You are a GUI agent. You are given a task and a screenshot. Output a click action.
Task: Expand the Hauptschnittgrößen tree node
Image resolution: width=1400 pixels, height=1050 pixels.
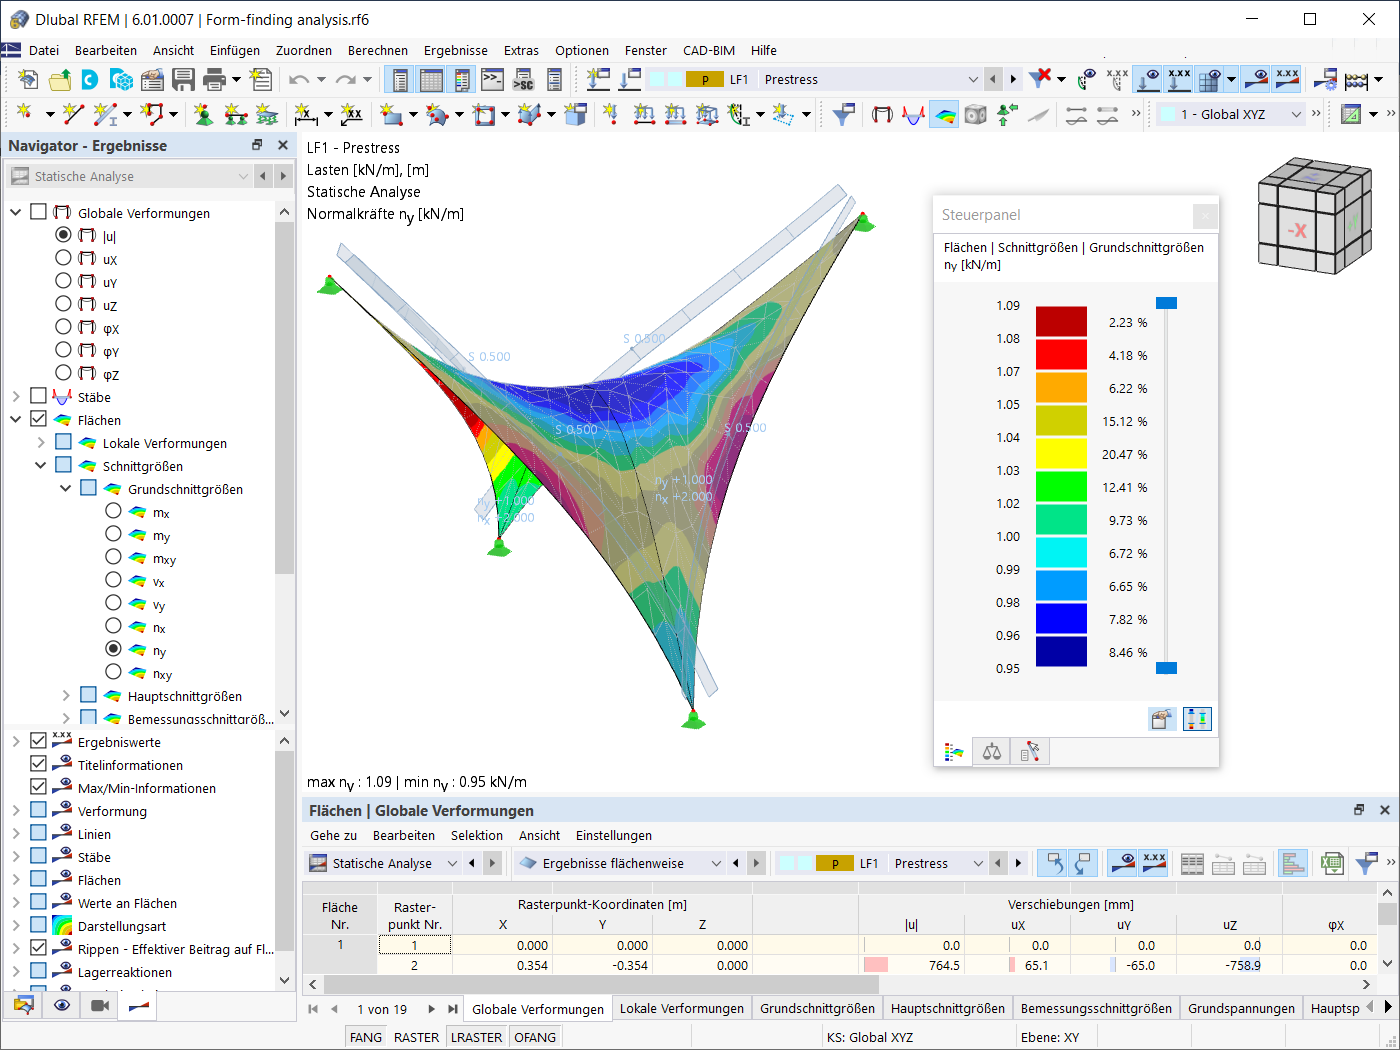click(x=65, y=695)
